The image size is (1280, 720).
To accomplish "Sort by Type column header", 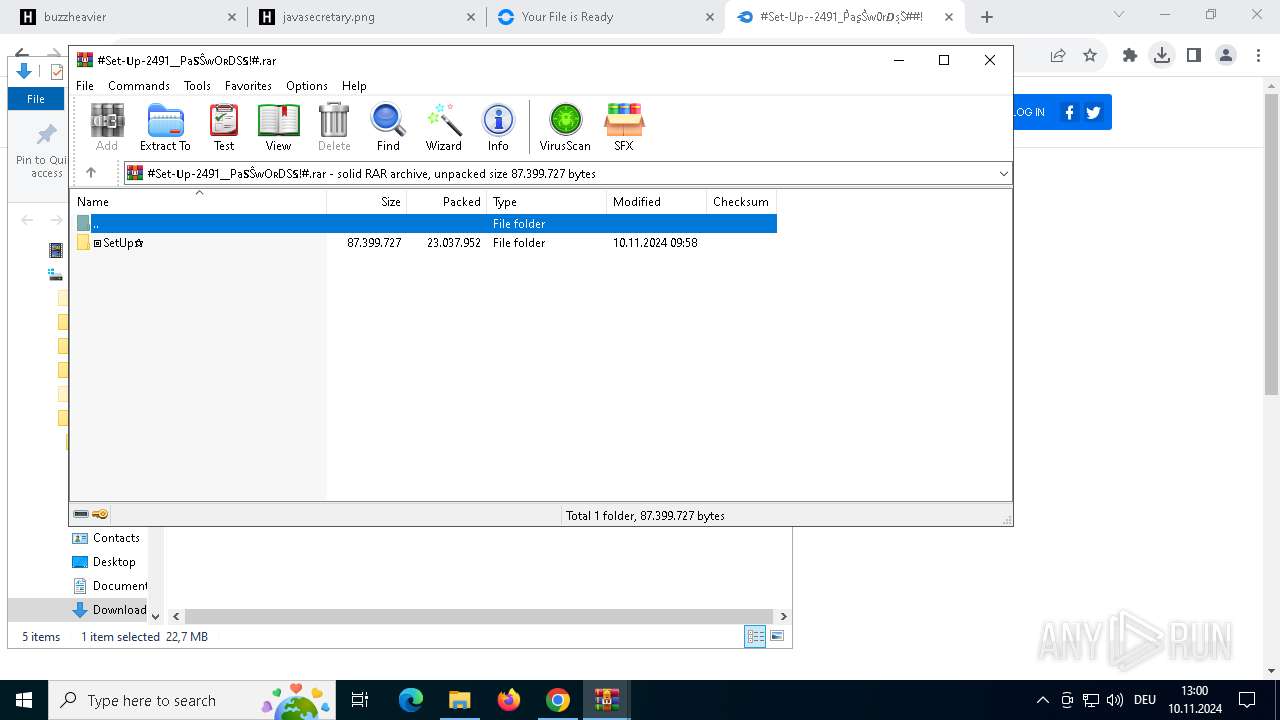I will [x=547, y=201].
